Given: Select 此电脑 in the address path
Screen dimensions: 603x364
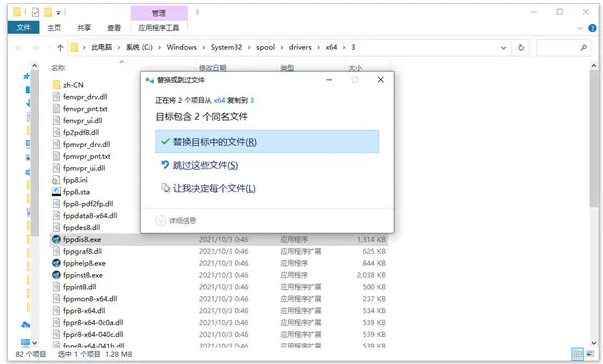Looking at the screenshot, I should click(x=102, y=47).
